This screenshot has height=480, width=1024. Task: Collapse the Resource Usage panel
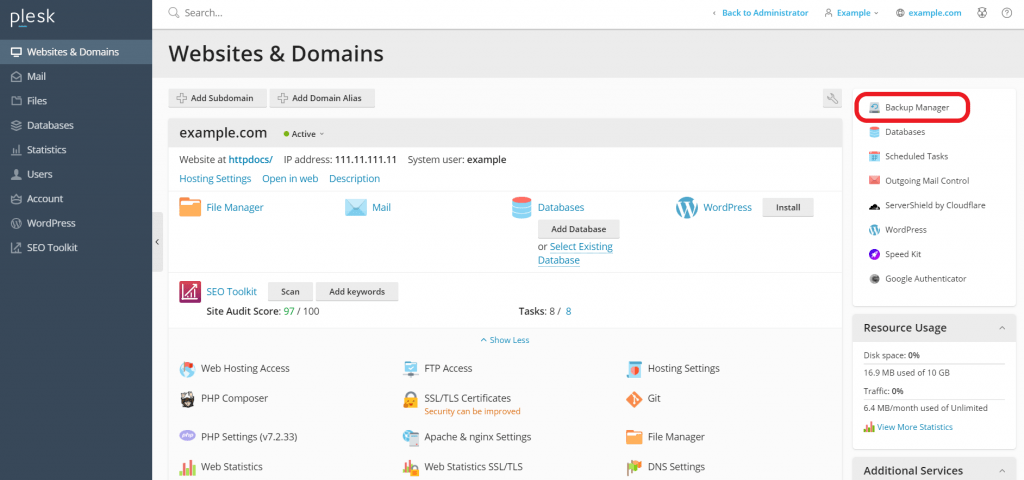(1002, 328)
